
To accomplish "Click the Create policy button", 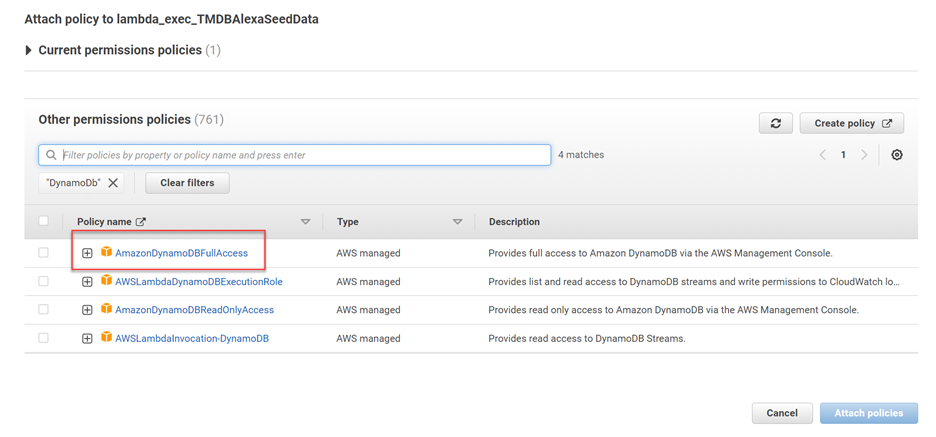I will 852,123.
